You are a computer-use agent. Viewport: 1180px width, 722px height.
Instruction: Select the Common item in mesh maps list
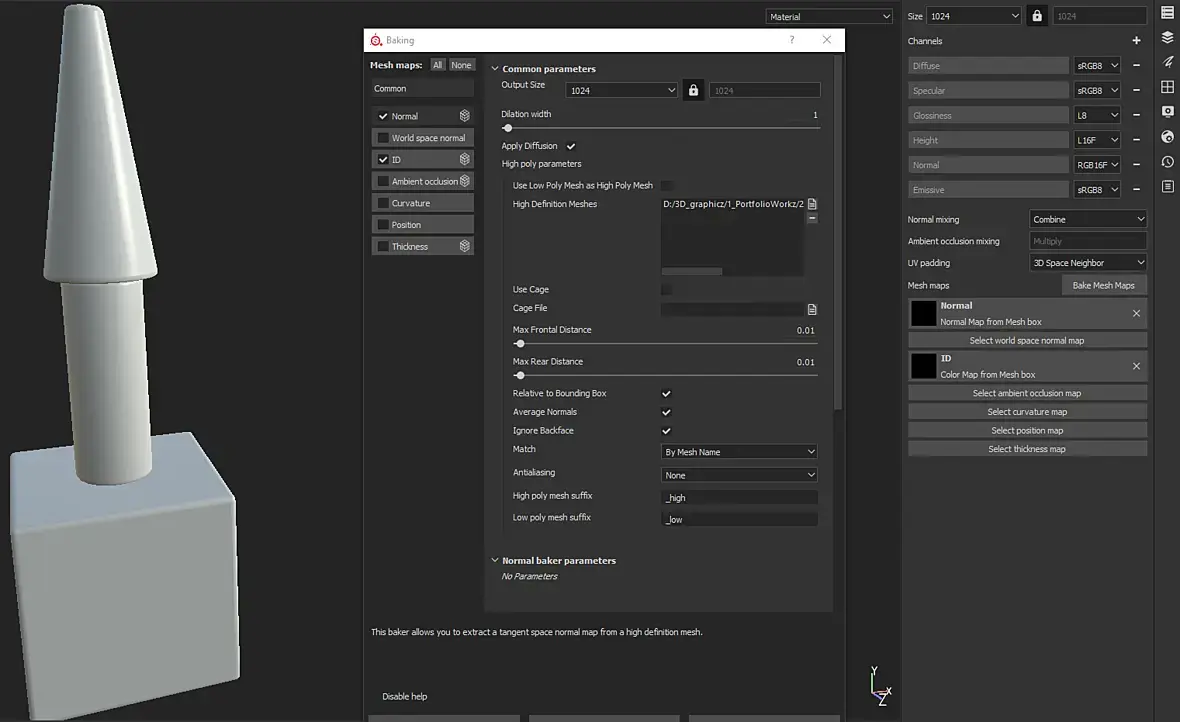tap(422, 88)
